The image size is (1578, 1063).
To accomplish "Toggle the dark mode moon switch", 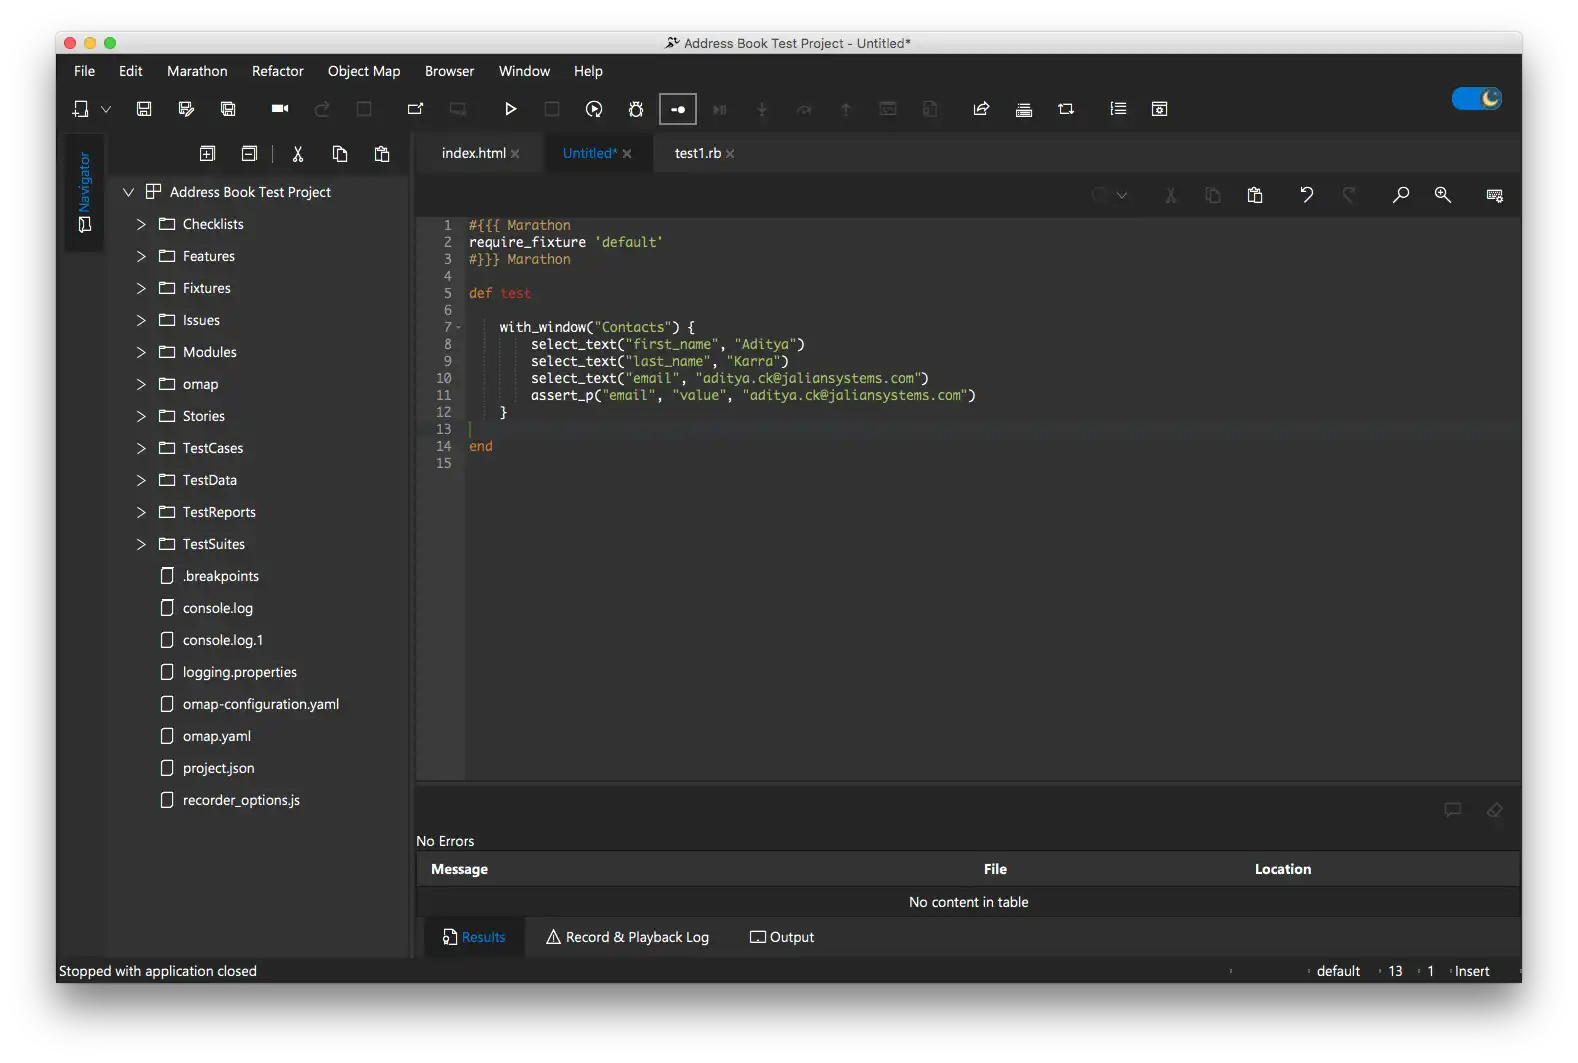I will click(1477, 99).
